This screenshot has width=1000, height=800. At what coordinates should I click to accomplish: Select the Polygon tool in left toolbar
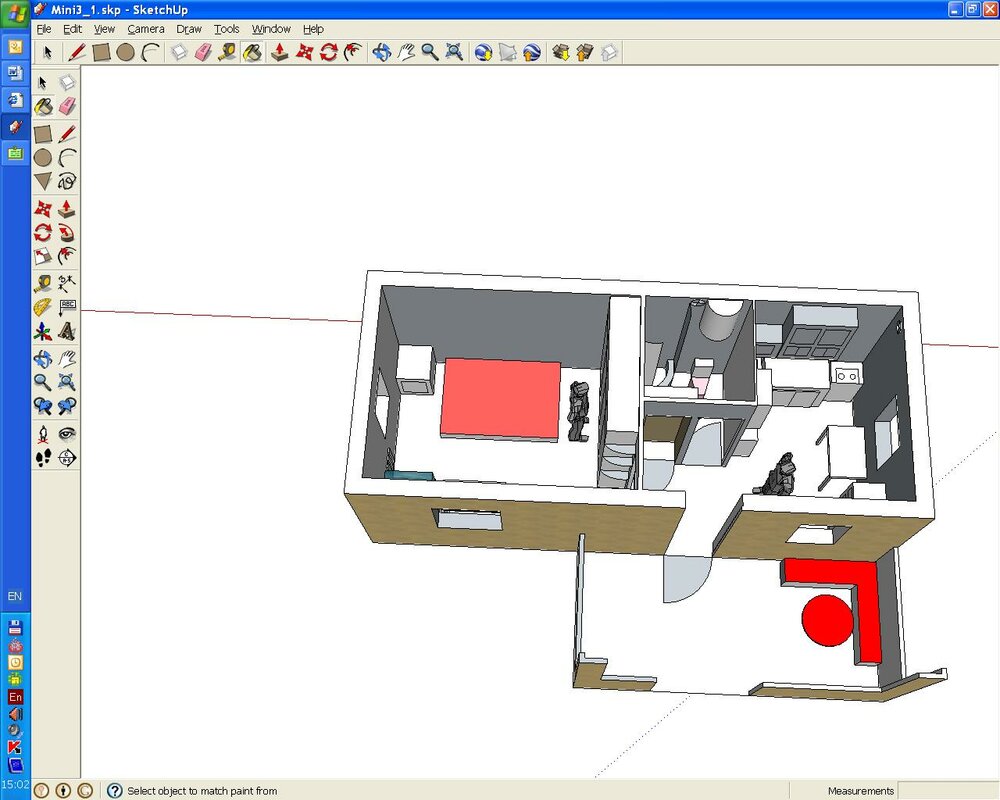[x=43, y=182]
